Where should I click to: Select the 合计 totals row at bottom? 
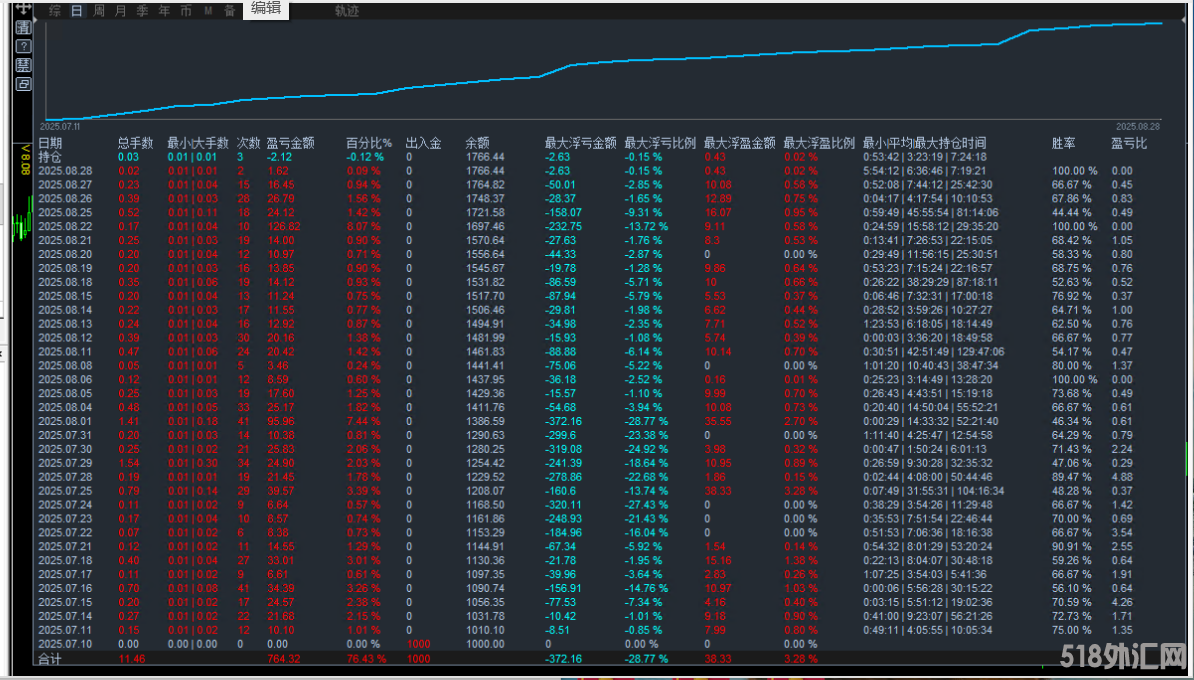coord(50,659)
